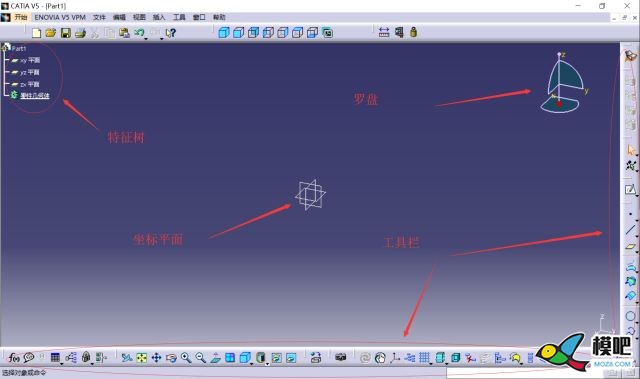640x379 pixels.
Task: Click the Zoom Out magnifier icon
Action: pos(201,358)
